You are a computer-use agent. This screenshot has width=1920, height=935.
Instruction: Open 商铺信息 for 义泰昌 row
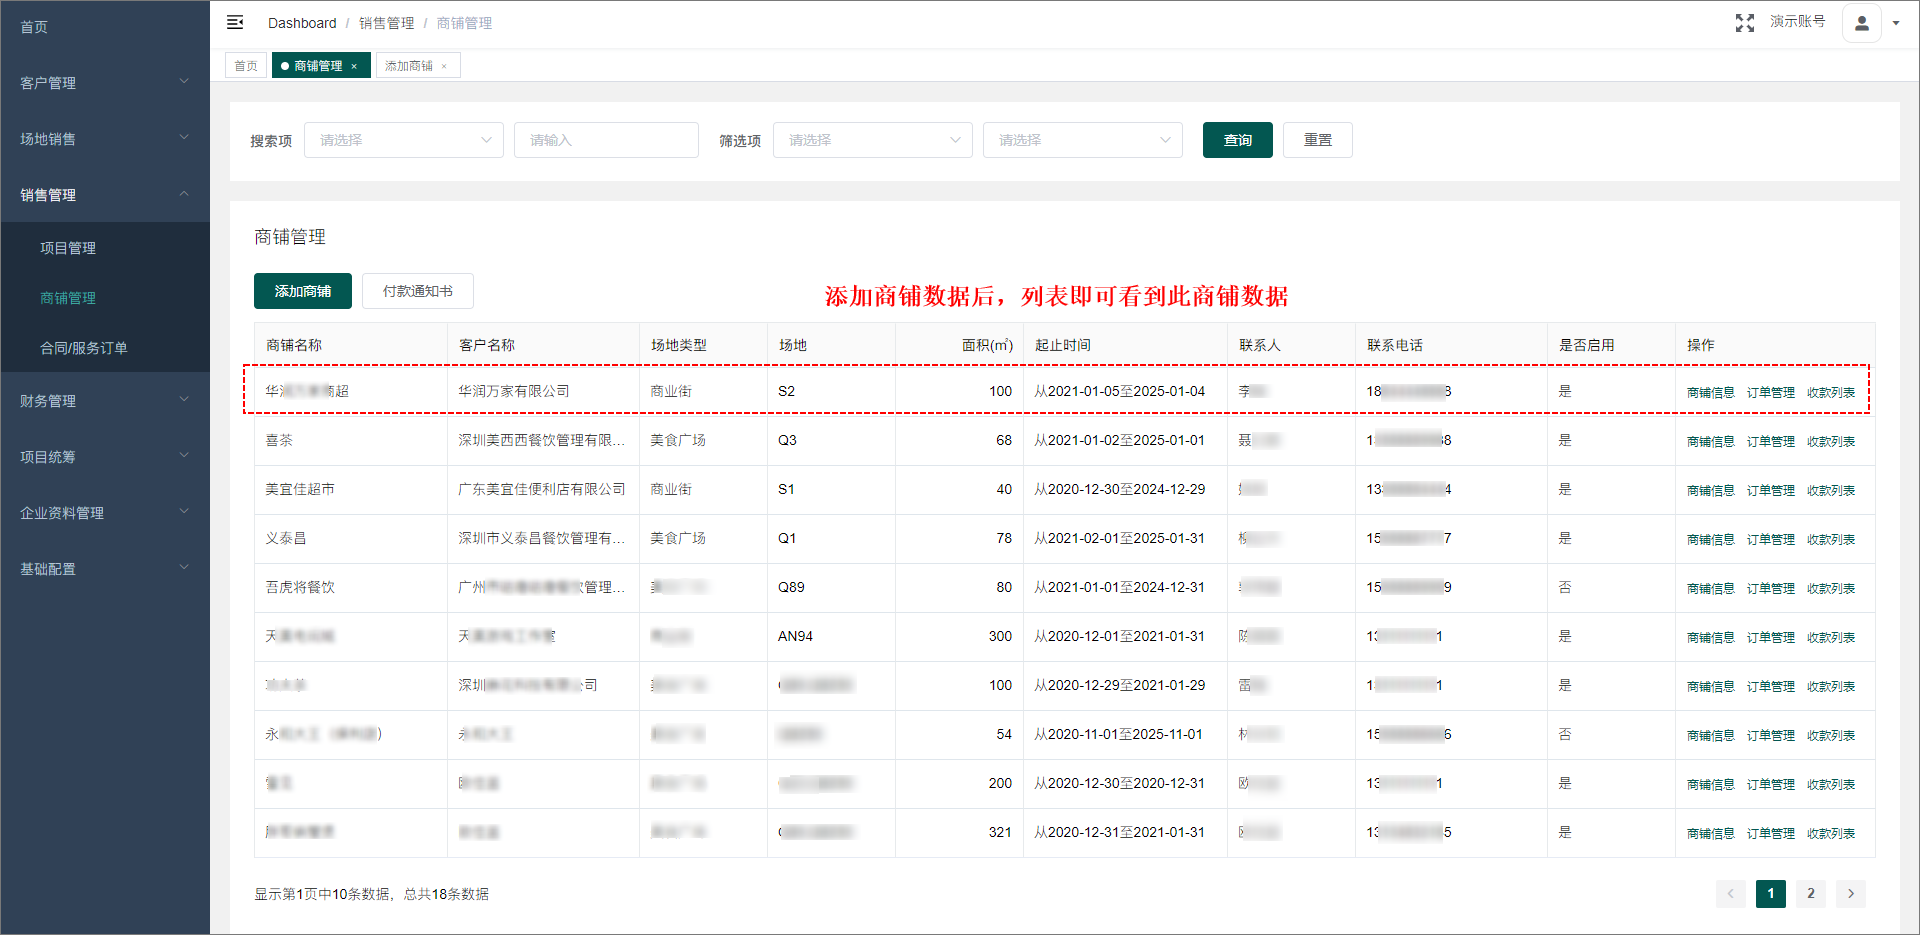1711,539
